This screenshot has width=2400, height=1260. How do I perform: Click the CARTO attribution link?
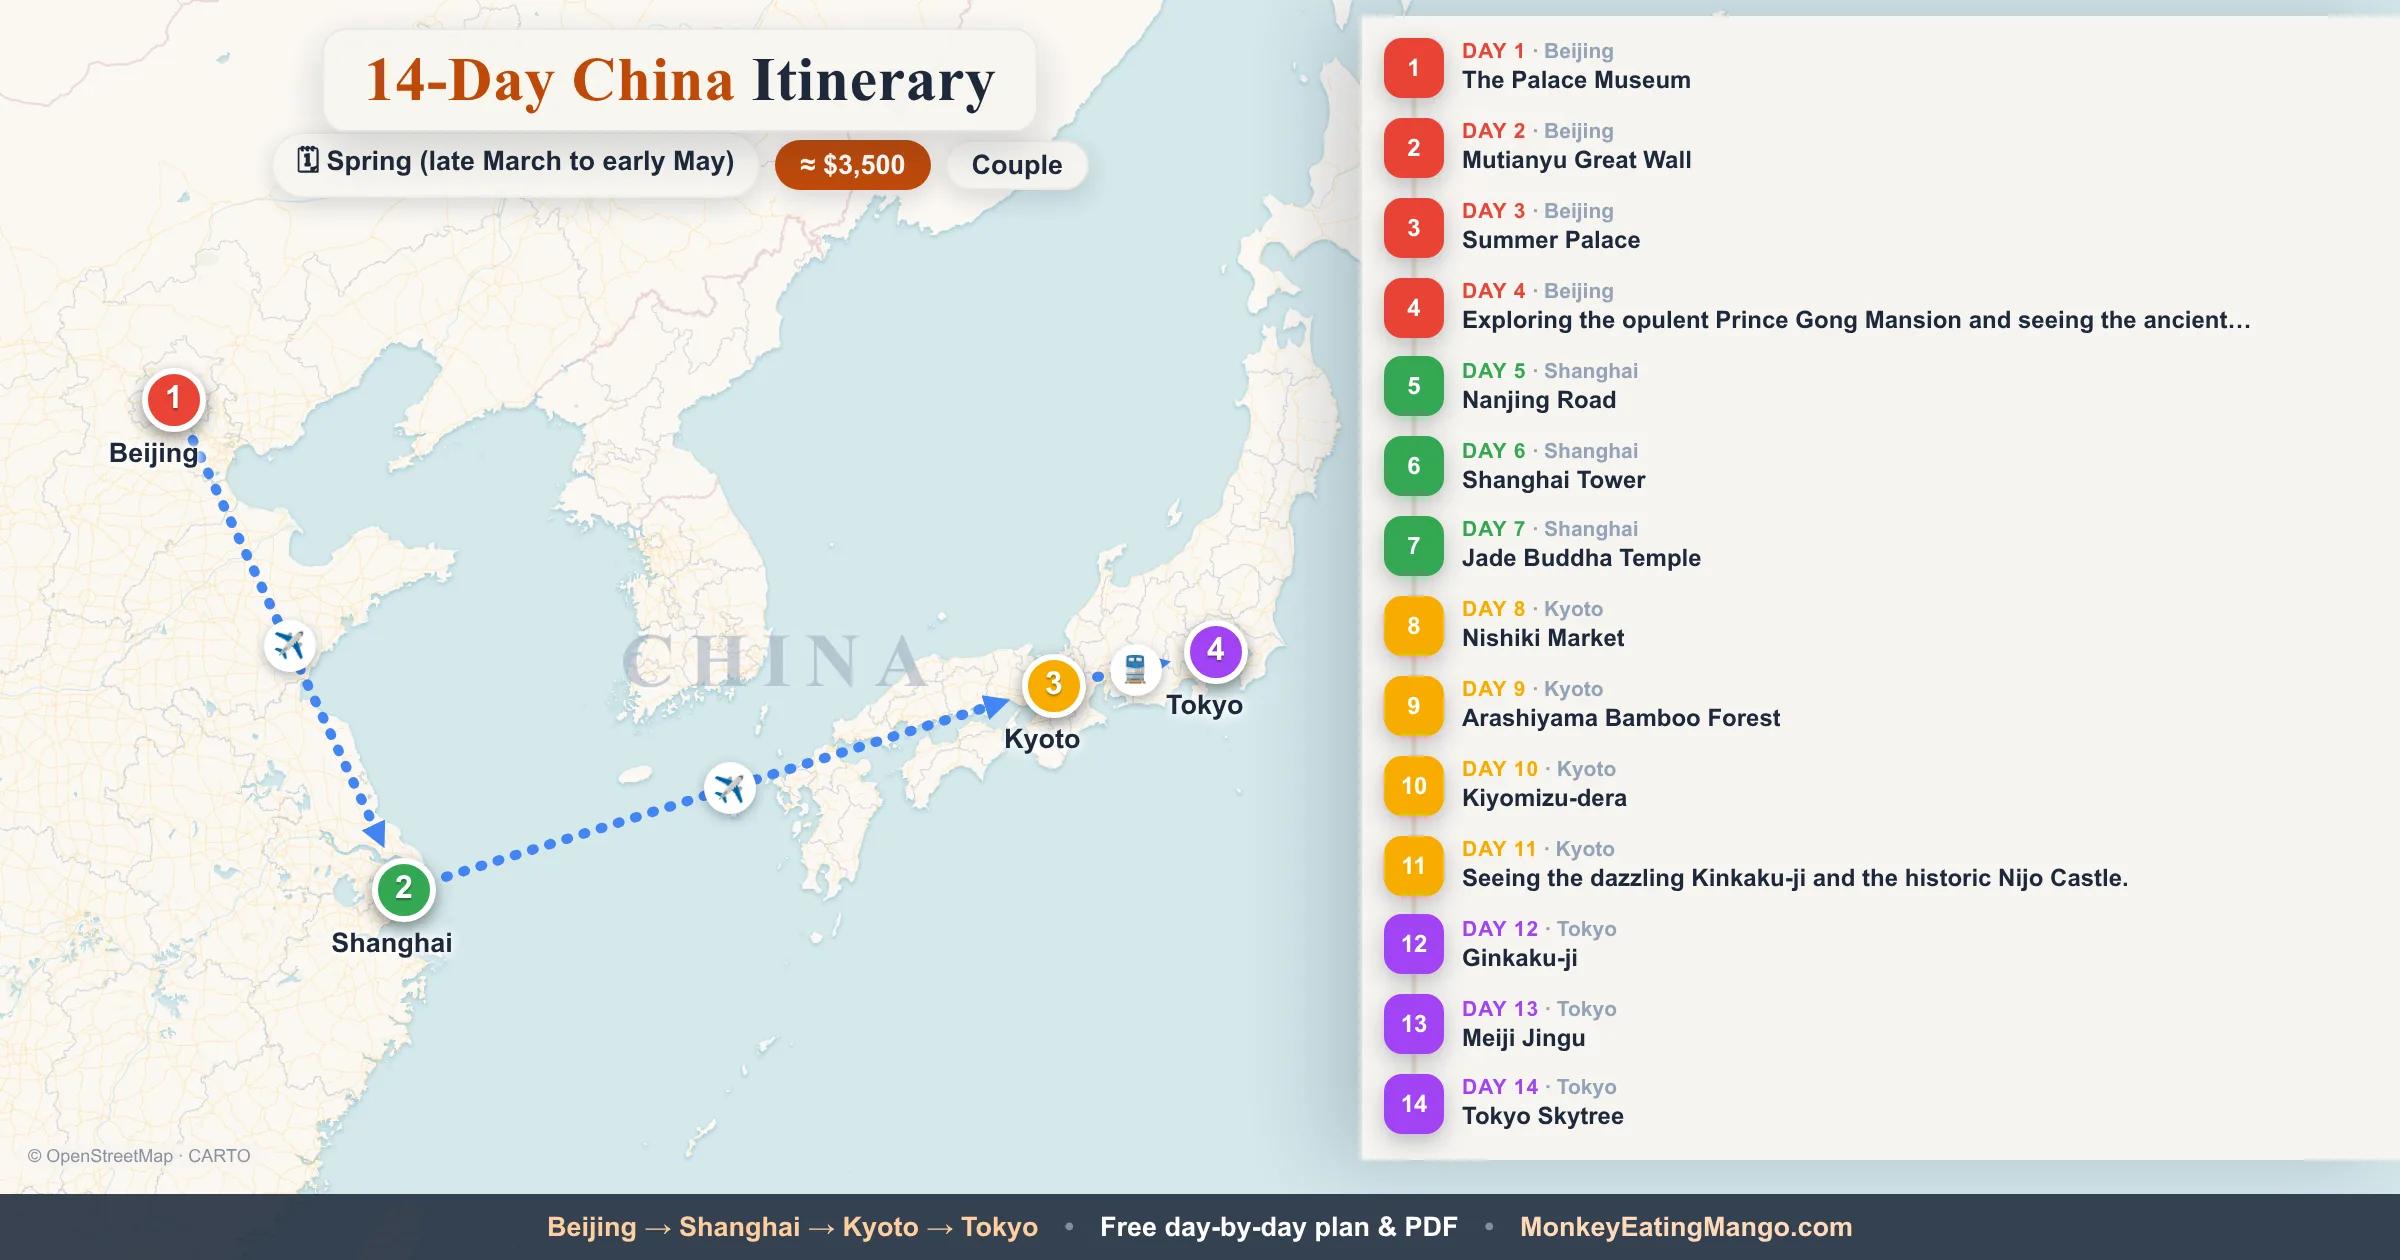click(219, 1156)
